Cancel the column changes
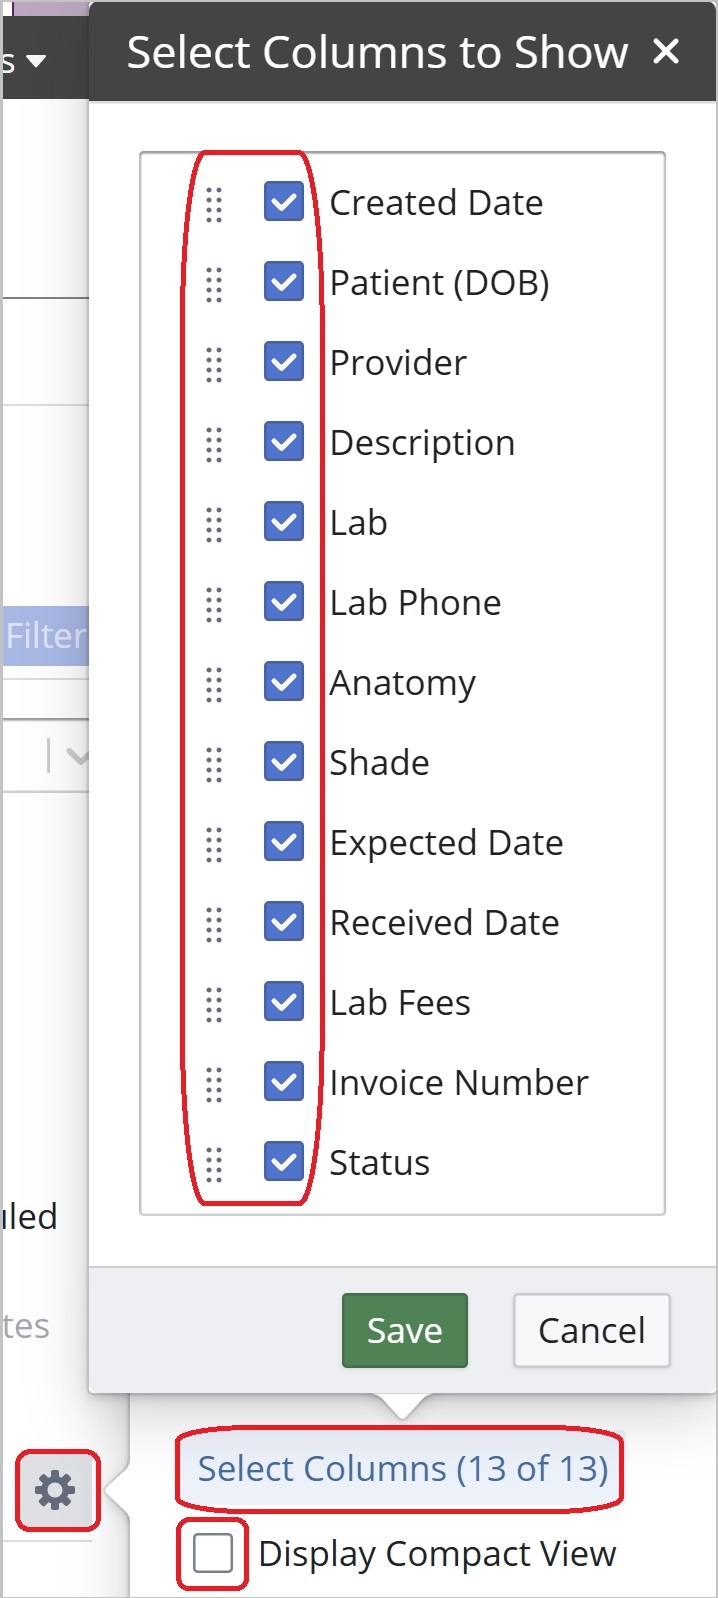The image size is (718, 1598). point(591,1330)
